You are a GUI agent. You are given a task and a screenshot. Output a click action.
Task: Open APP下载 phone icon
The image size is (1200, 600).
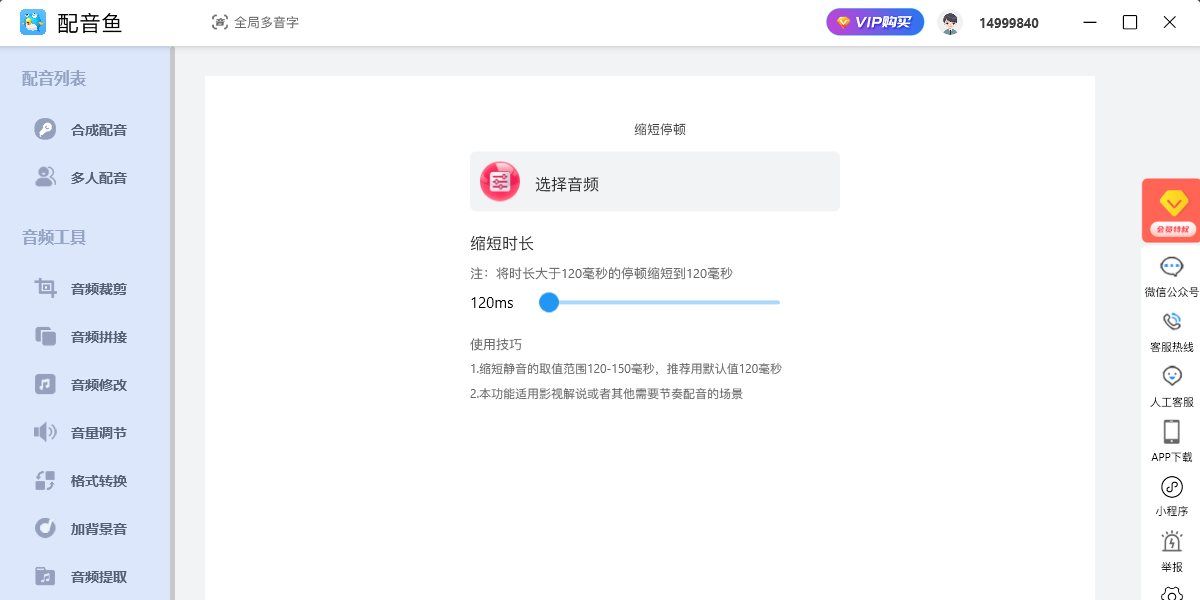[1171, 432]
